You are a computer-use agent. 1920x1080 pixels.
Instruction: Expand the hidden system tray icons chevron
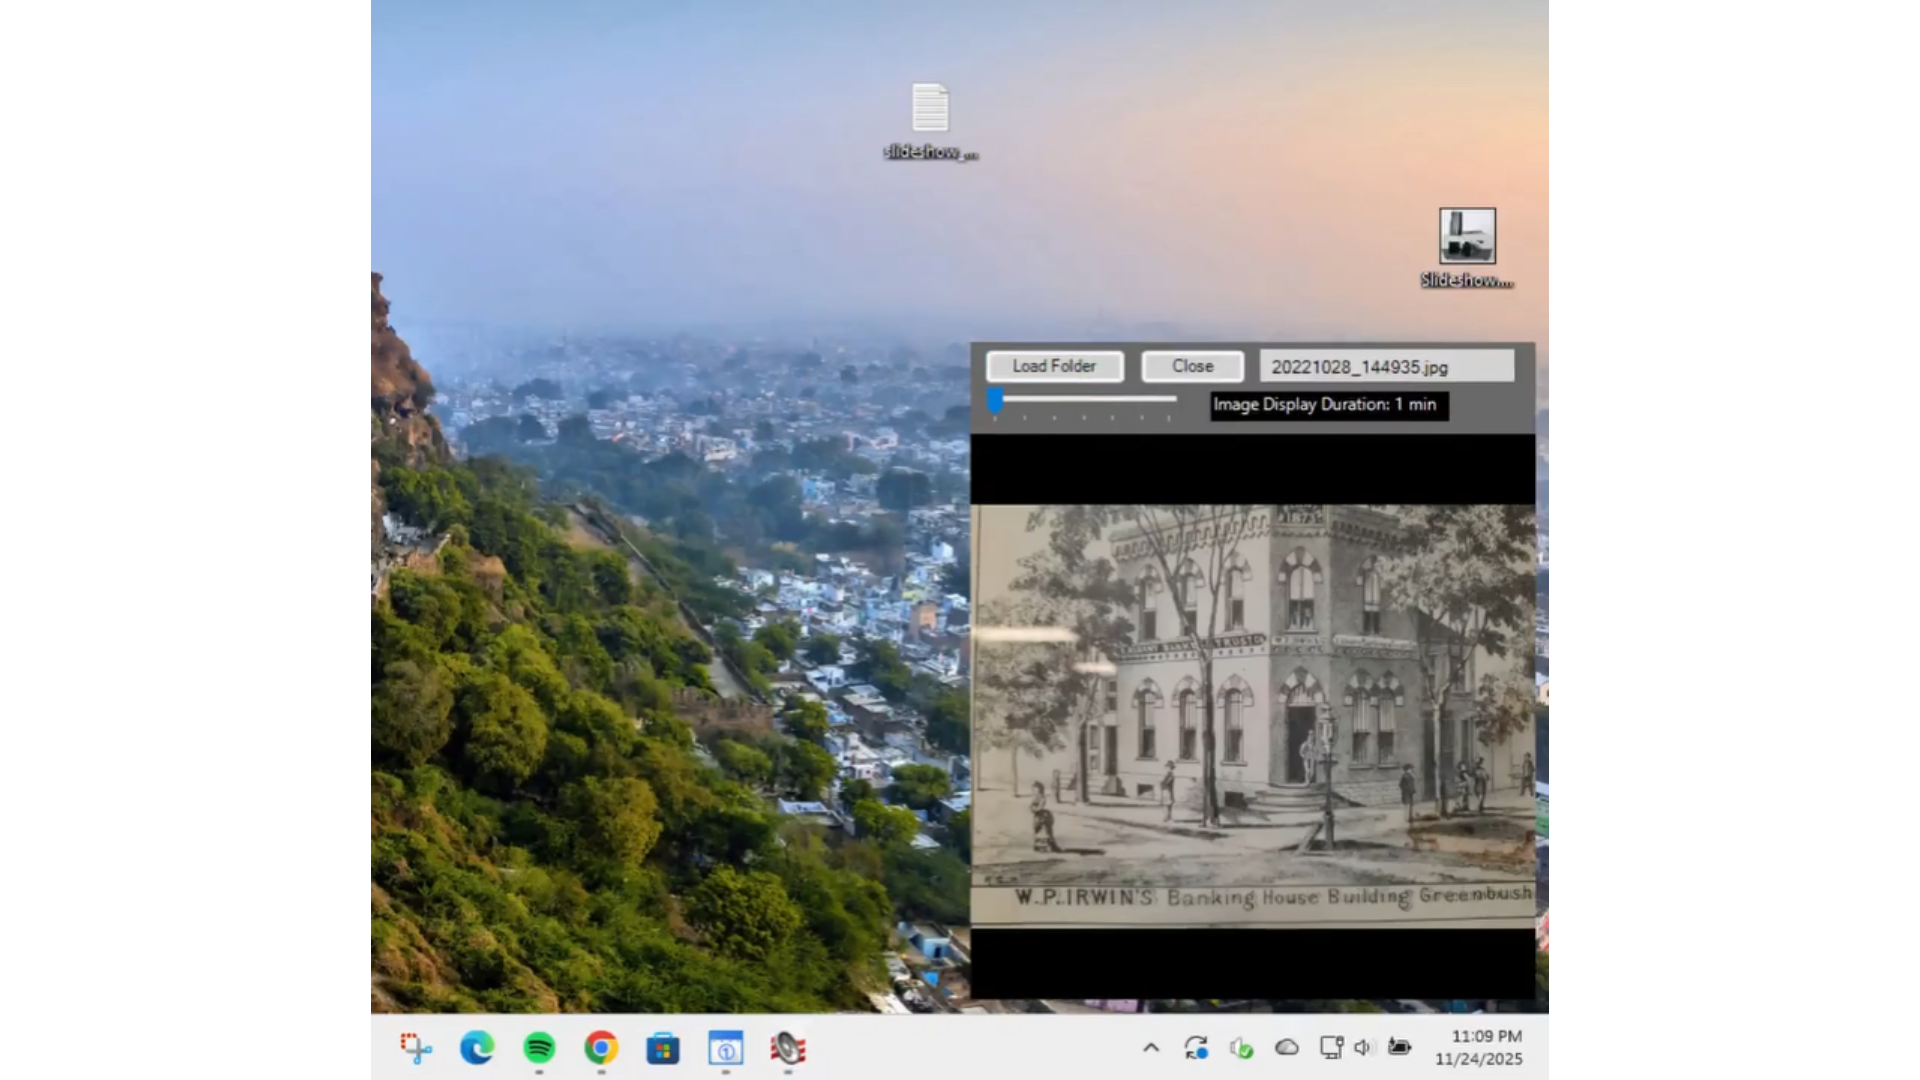pyautogui.click(x=1151, y=1048)
